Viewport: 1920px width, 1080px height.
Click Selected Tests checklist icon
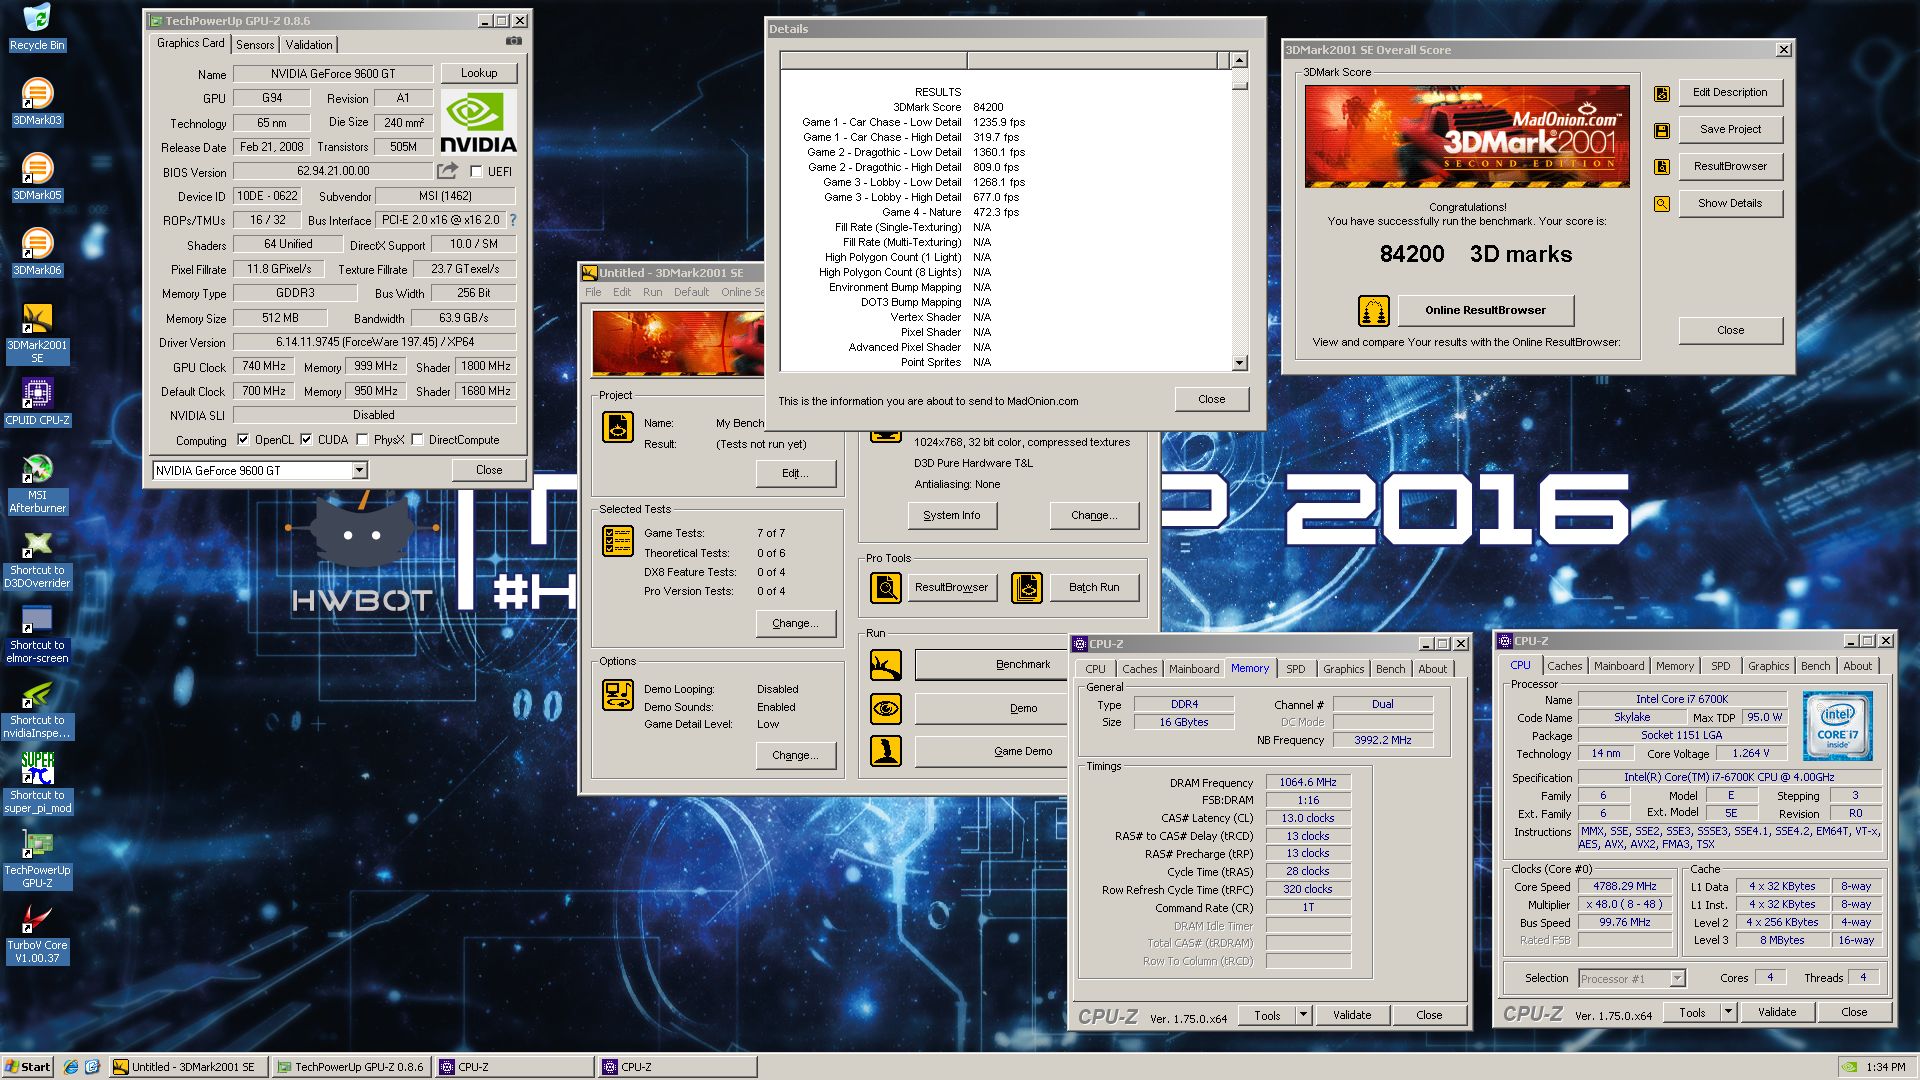click(x=617, y=541)
